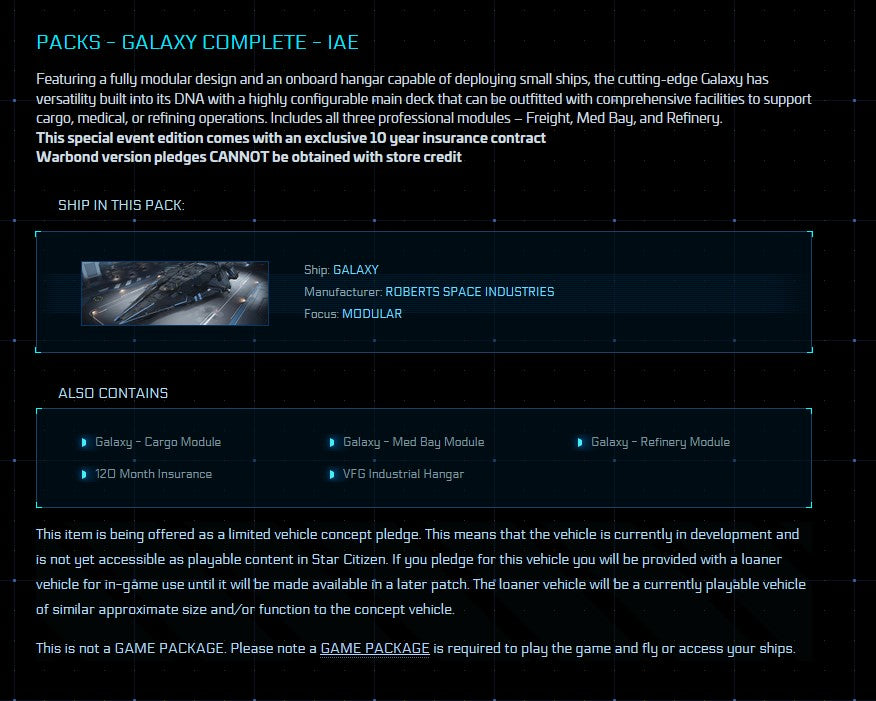This screenshot has height=701, width=876.
Task: Click the Galaxy ship thumbnail image
Action: point(175,293)
